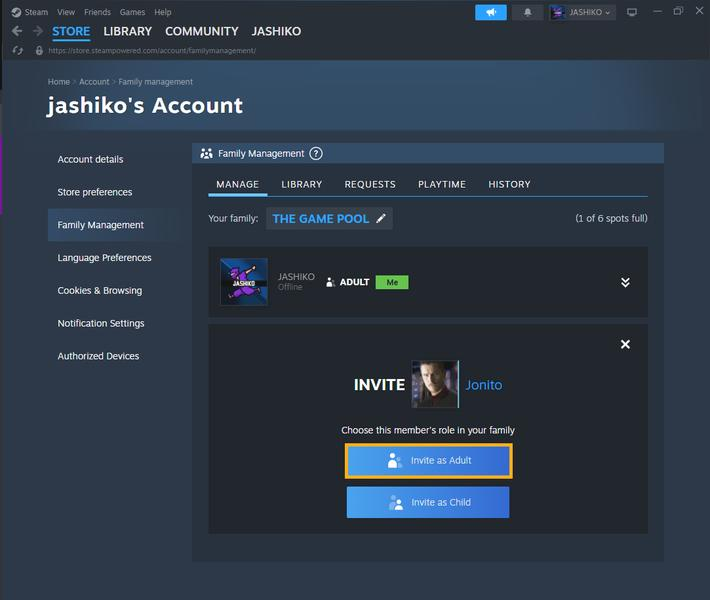Open the Steam menu

click(x=36, y=12)
